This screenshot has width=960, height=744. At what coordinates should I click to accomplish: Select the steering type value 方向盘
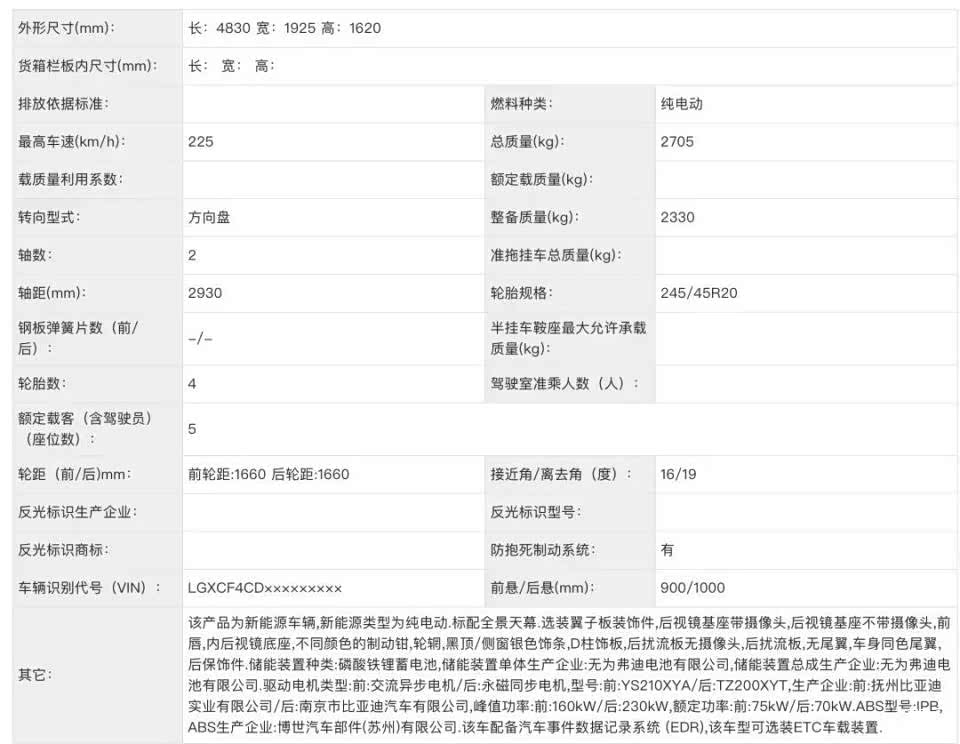(x=209, y=217)
